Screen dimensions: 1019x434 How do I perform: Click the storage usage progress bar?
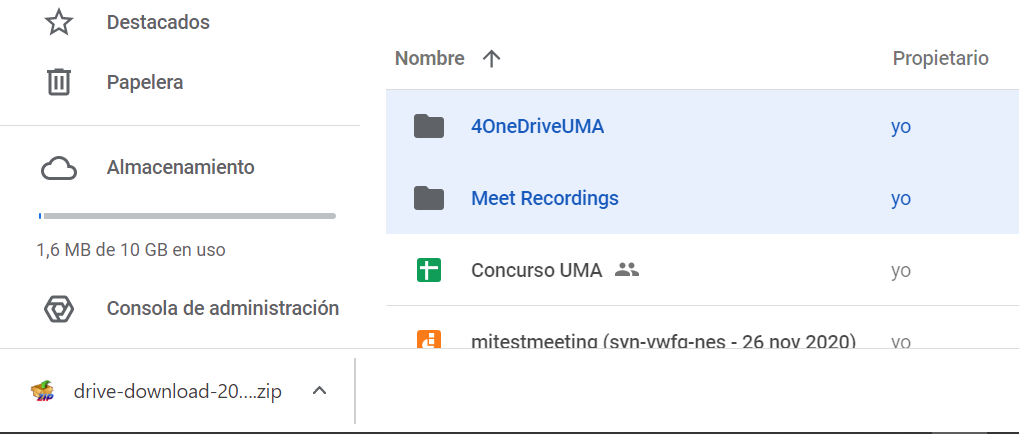click(x=187, y=216)
